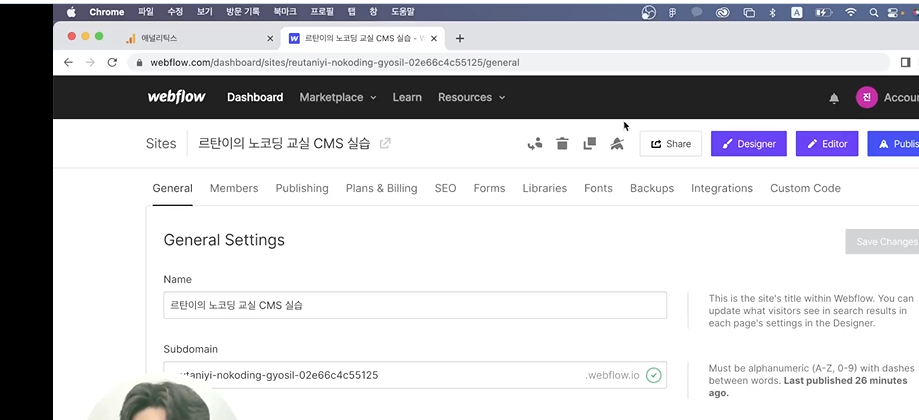The height and width of the screenshot is (420, 919).
Task: Switch to the Publishing tab
Action: click(302, 188)
